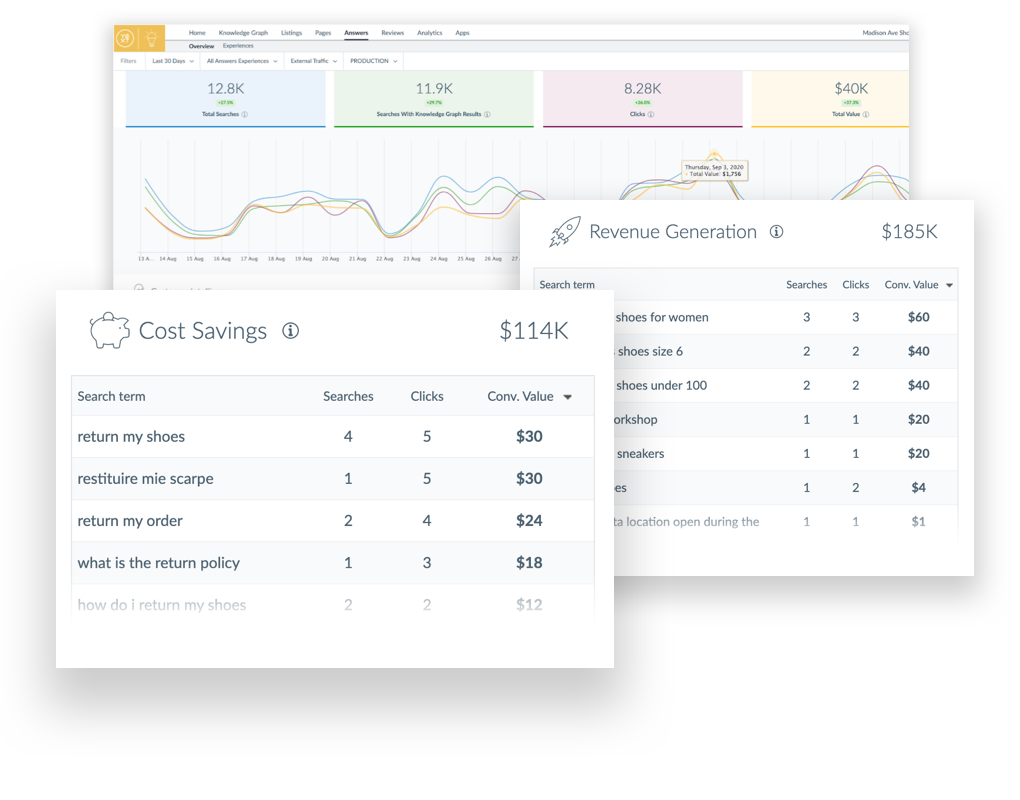
Task: Open the Analytics tab
Action: click(x=429, y=33)
